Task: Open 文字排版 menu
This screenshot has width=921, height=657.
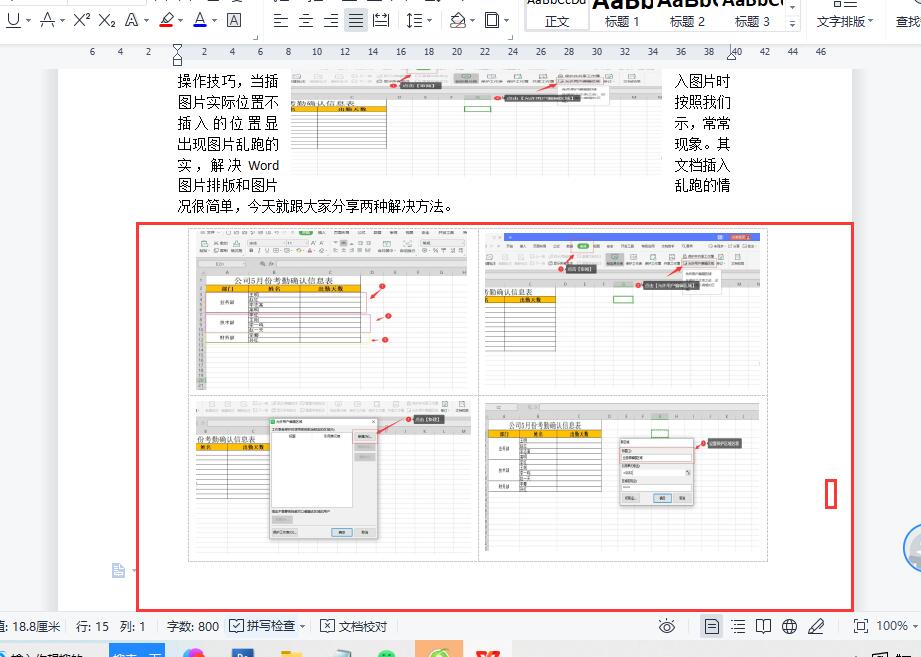Action: 845,22
